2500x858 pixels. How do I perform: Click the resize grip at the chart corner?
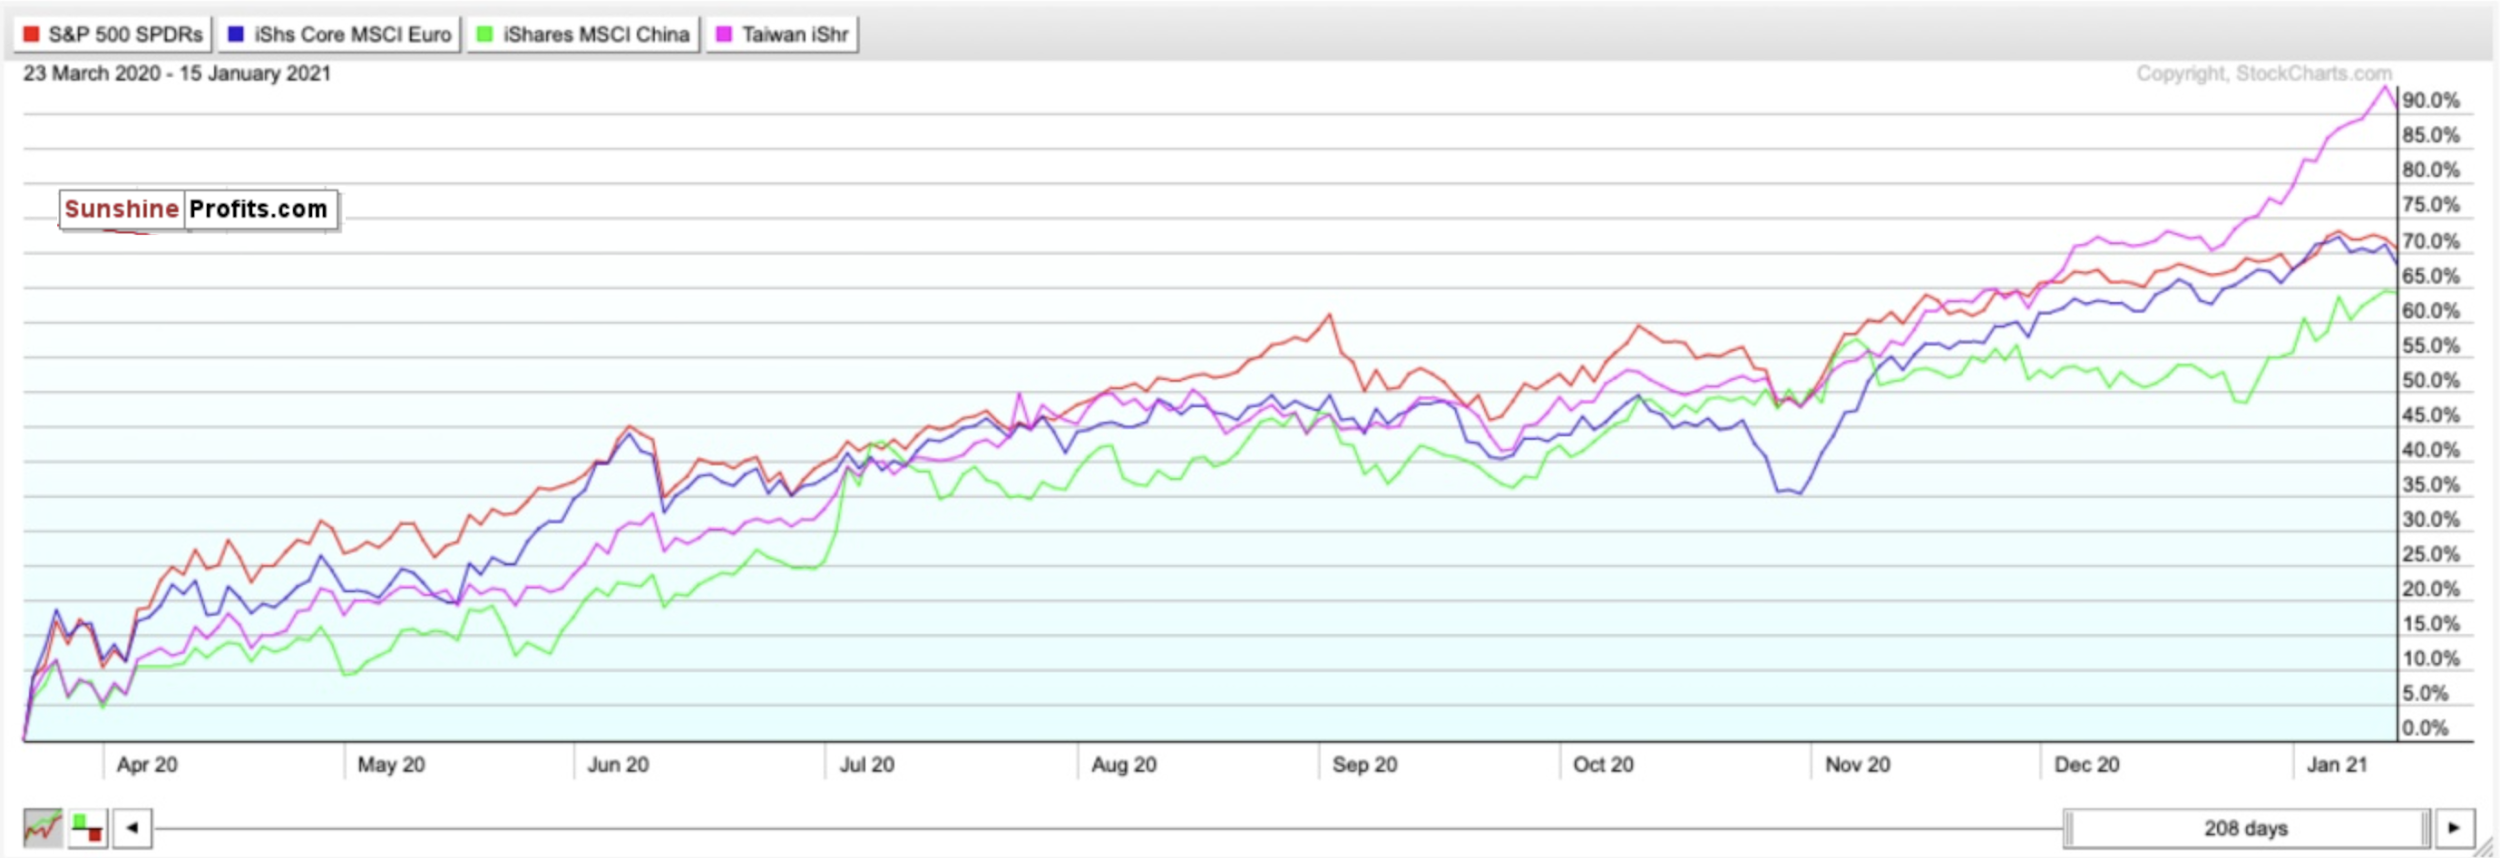click(x=2483, y=848)
